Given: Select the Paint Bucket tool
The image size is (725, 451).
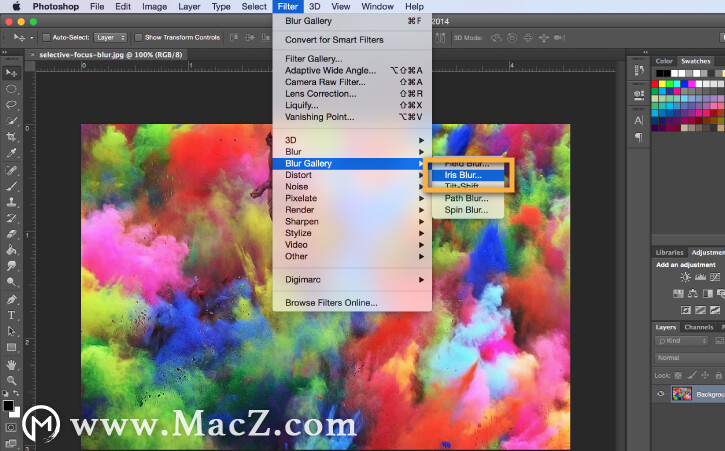Looking at the screenshot, I should pos(11,250).
